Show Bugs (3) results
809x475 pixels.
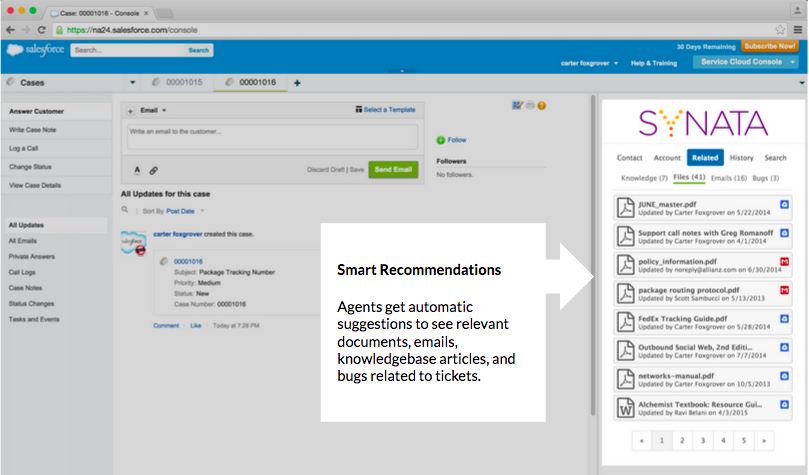point(766,178)
